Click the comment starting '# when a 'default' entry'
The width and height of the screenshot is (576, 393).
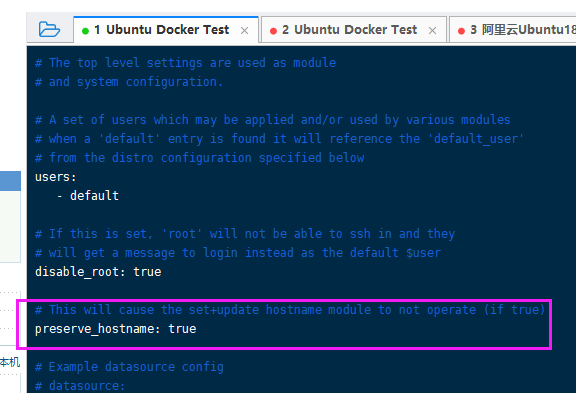pos(279,139)
